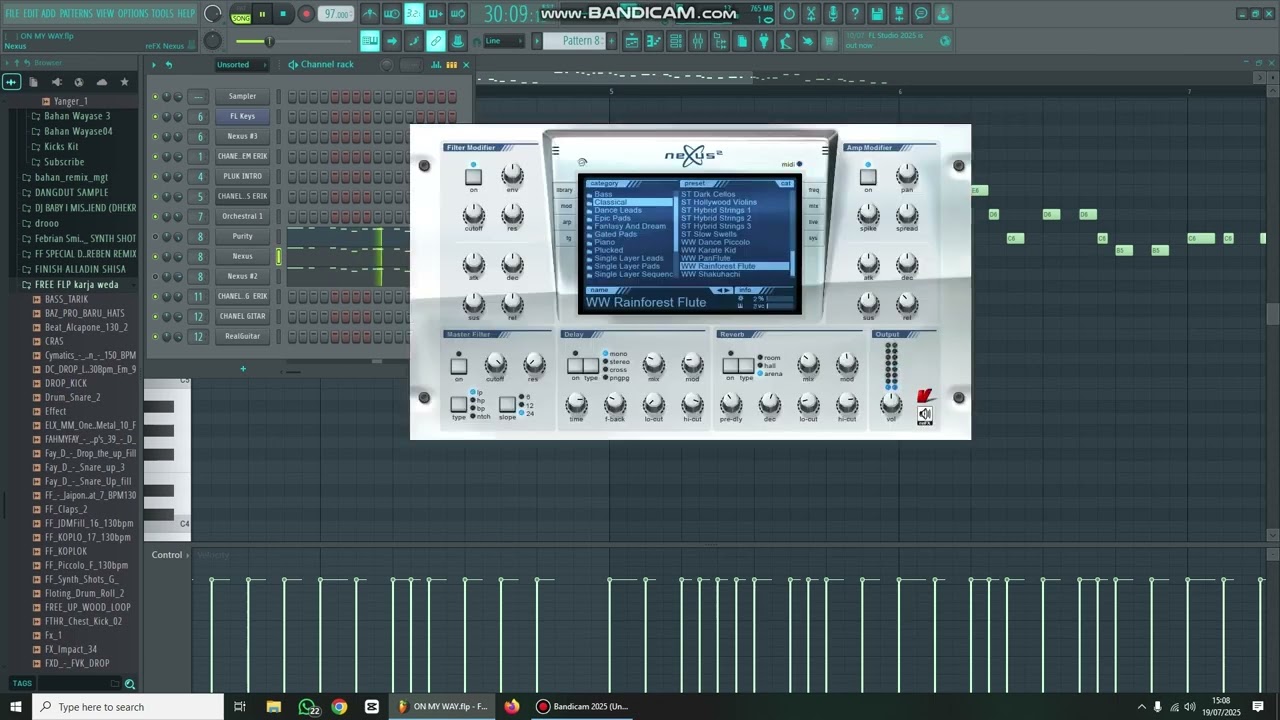Image resolution: width=1280 pixels, height=720 pixels.
Task: Click the browser search magnifier icon
Action: 129,684
